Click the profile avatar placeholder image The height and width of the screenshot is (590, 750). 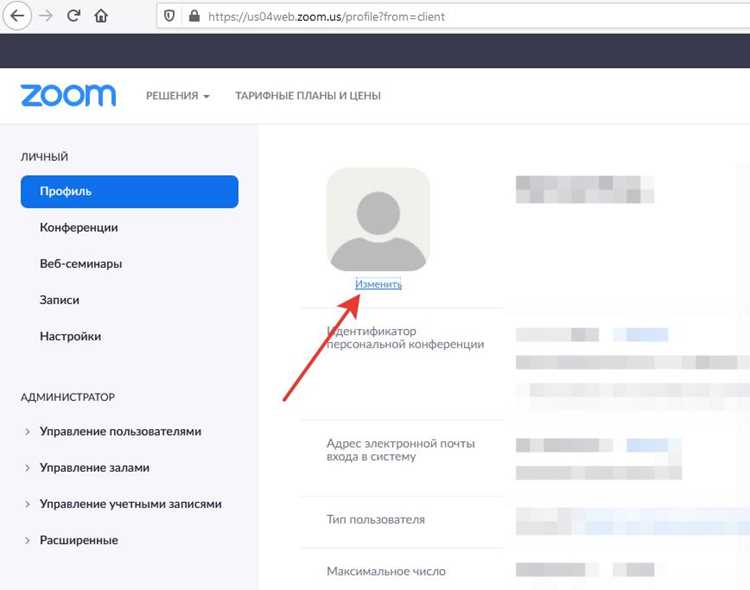click(378, 219)
